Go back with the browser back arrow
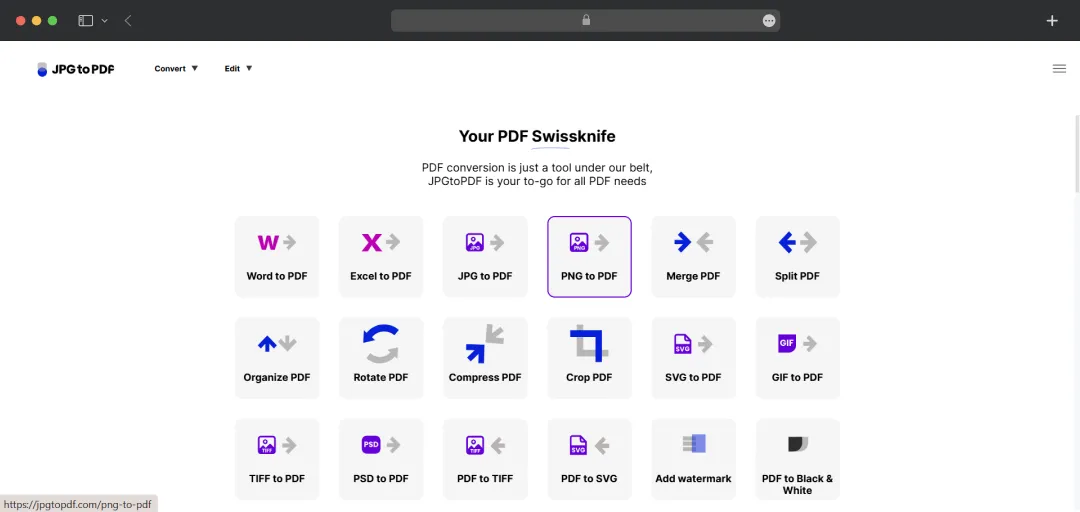1080x512 pixels. tap(128, 21)
